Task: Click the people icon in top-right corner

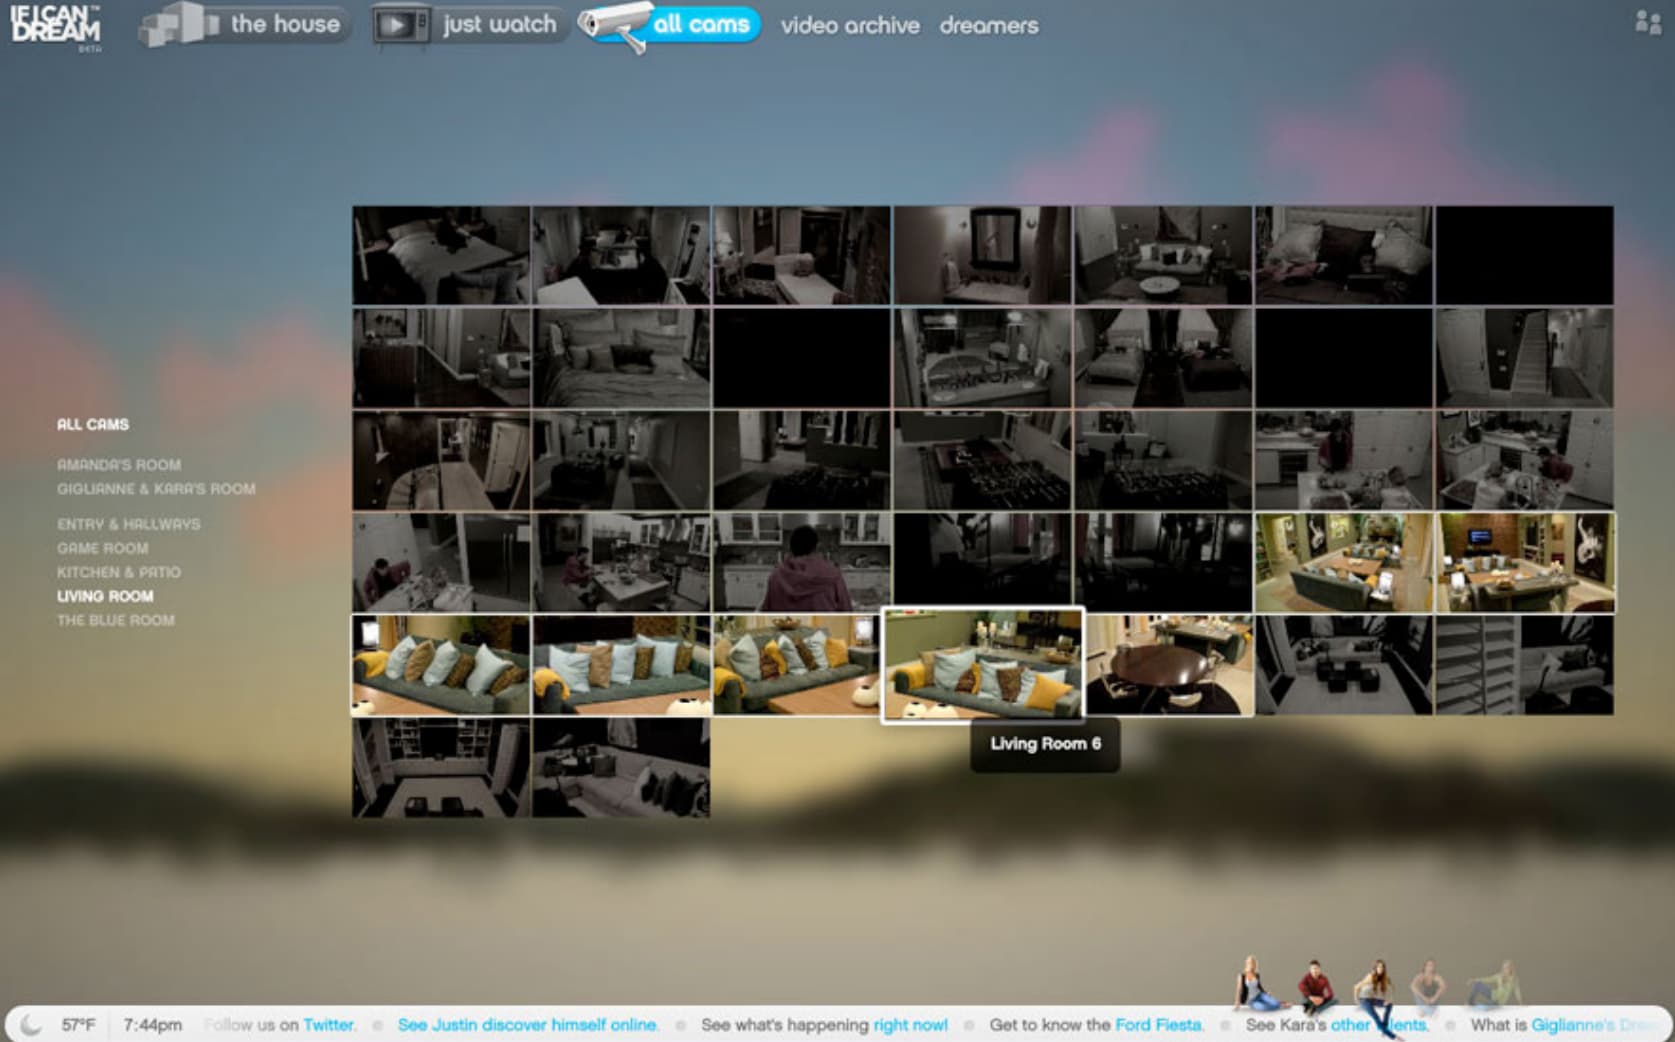Action: click(1647, 22)
